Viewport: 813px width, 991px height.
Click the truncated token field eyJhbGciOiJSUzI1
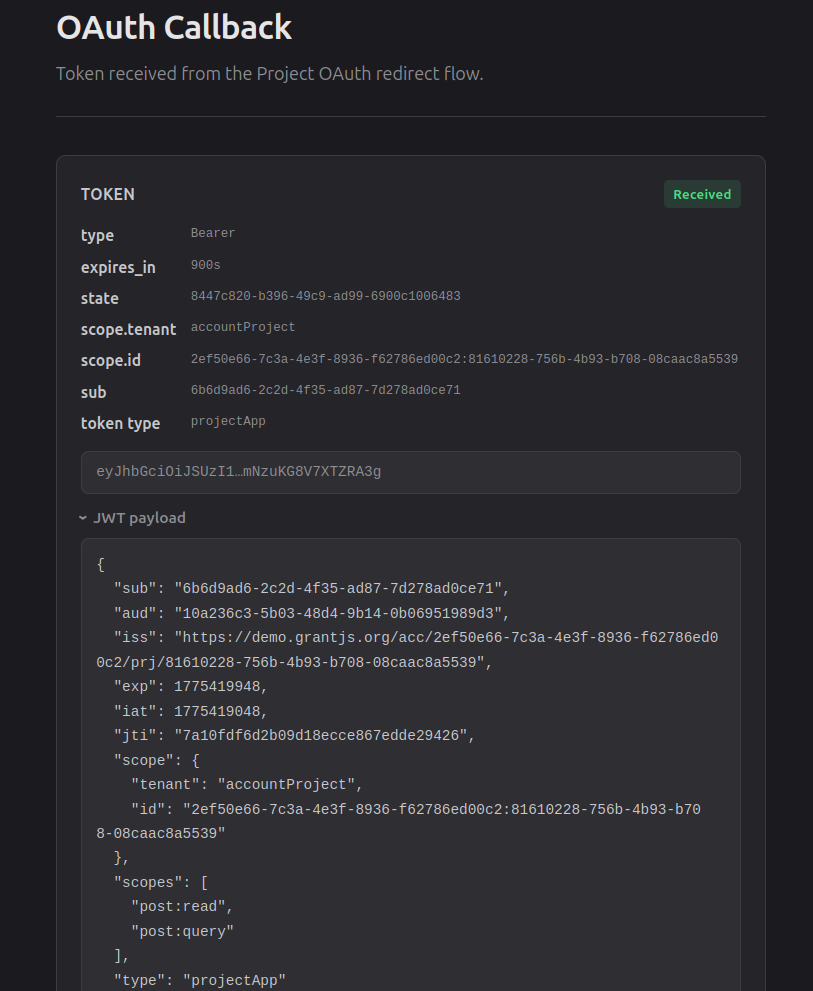410,472
